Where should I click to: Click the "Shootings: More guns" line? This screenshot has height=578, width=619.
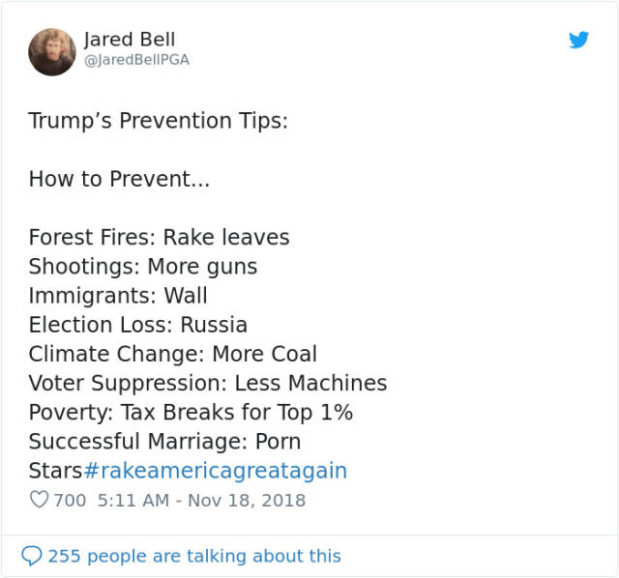pos(143,267)
